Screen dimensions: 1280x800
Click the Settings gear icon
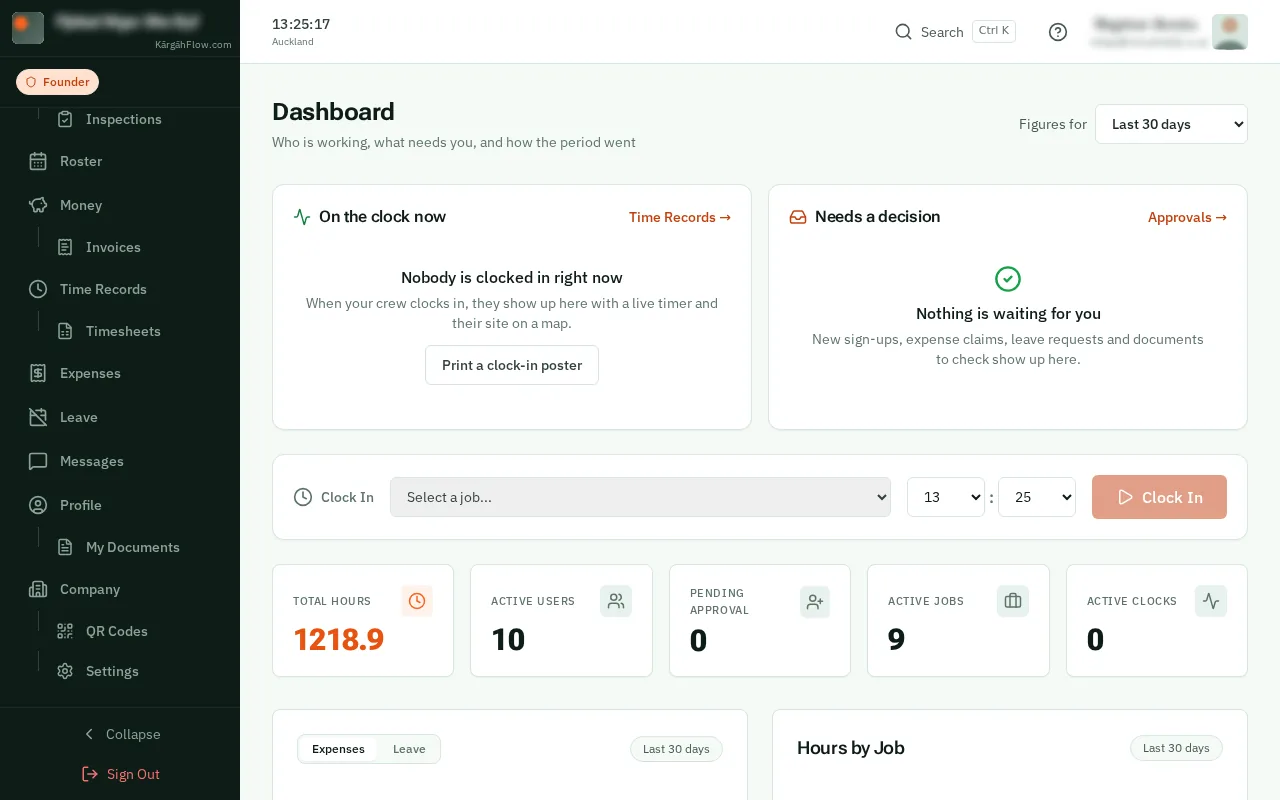coord(65,671)
